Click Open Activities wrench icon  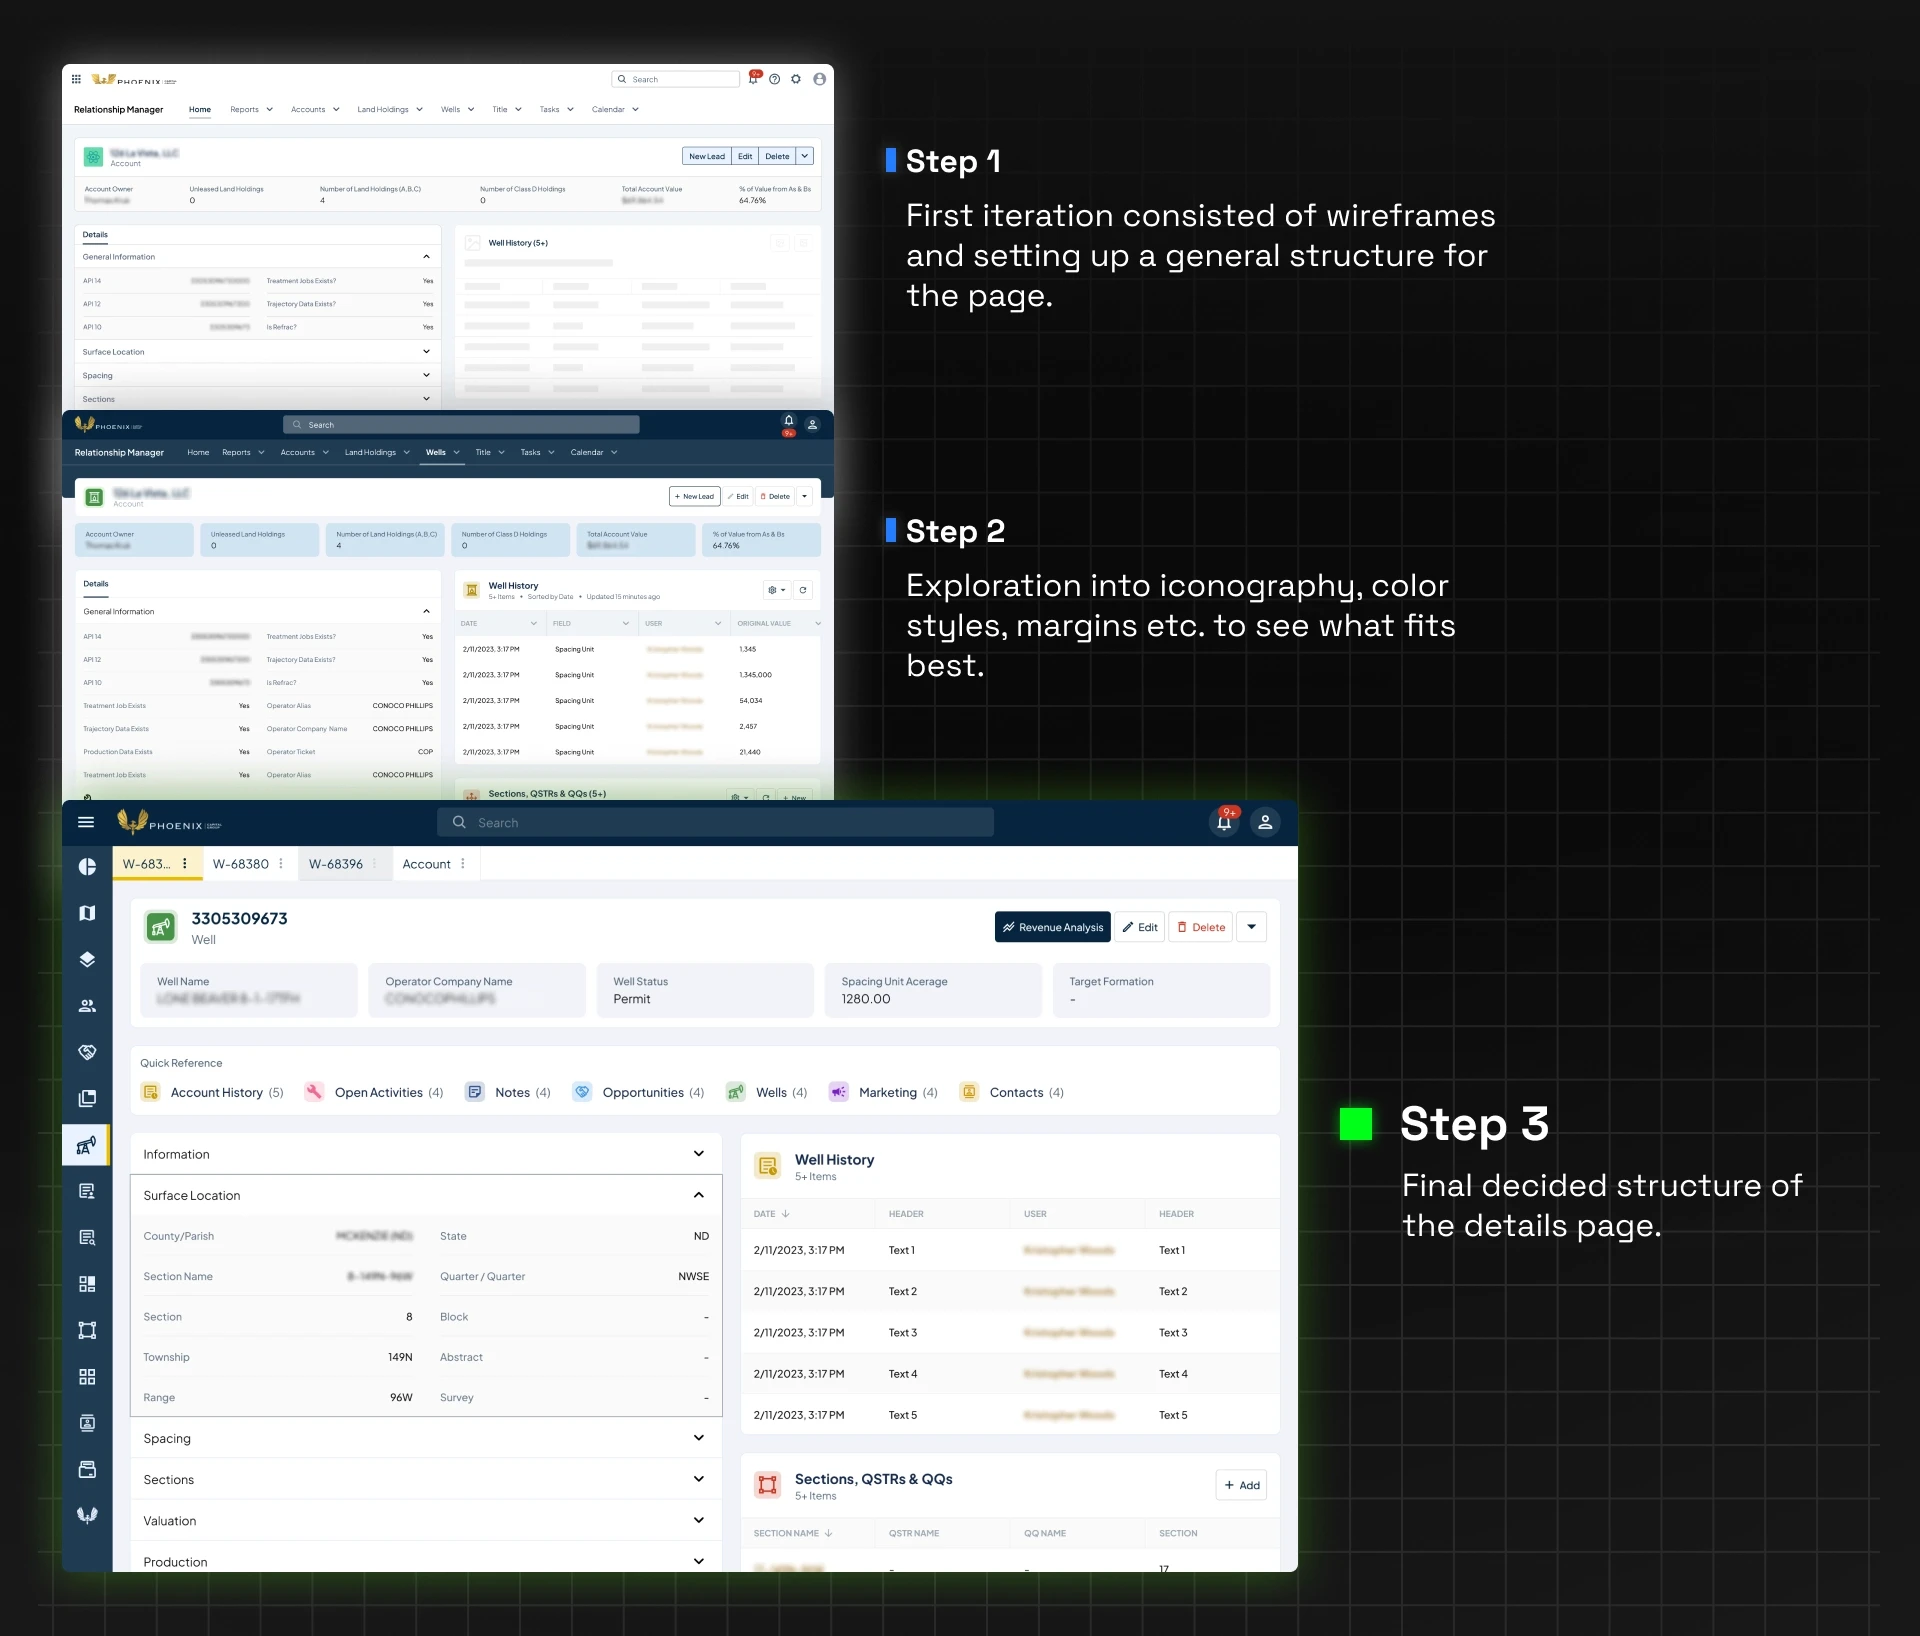tap(314, 1092)
